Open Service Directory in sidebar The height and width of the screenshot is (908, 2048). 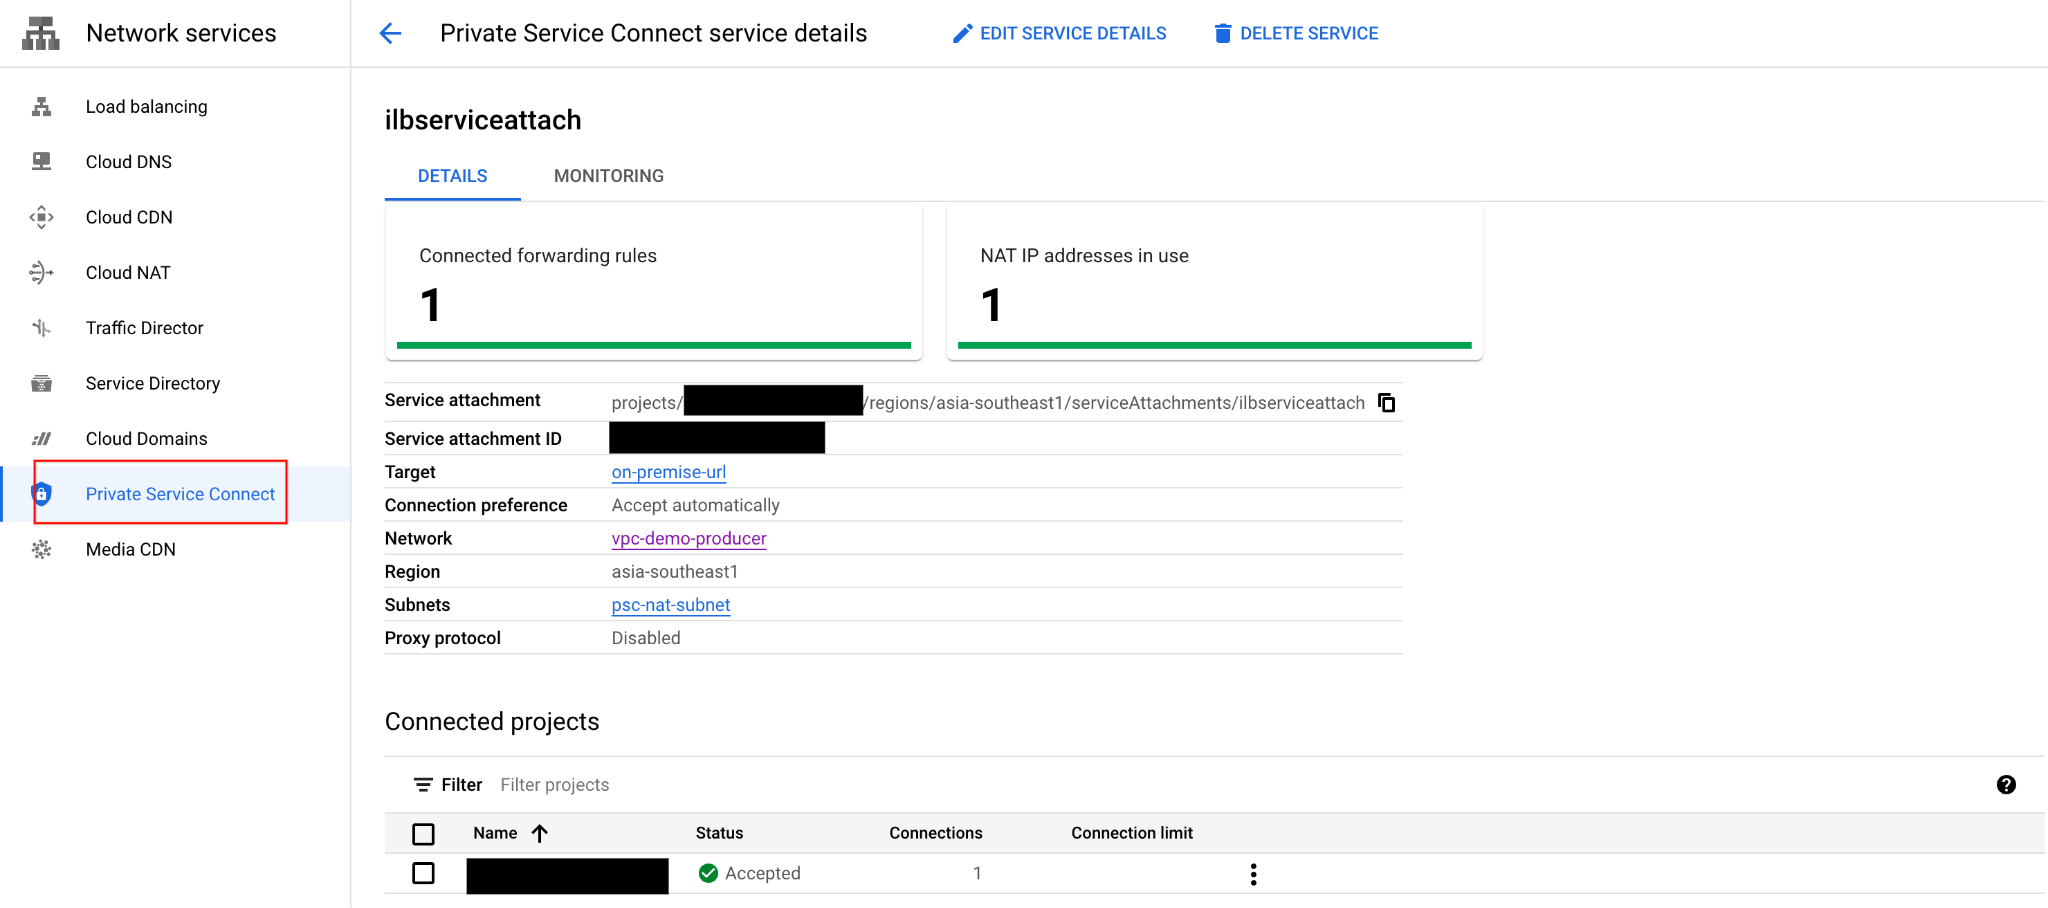tap(152, 384)
